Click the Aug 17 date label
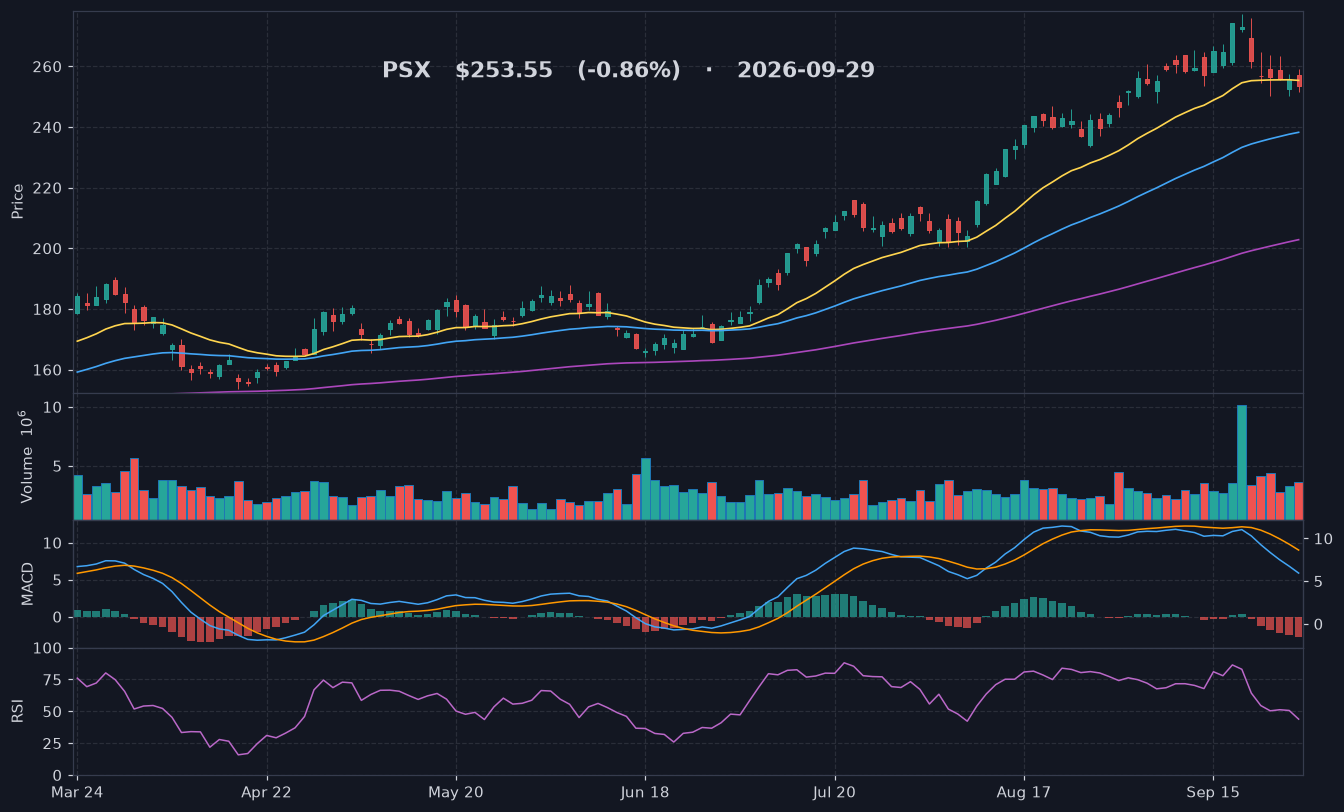Viewport: 1344px width, 812px height. (1024, 792)
